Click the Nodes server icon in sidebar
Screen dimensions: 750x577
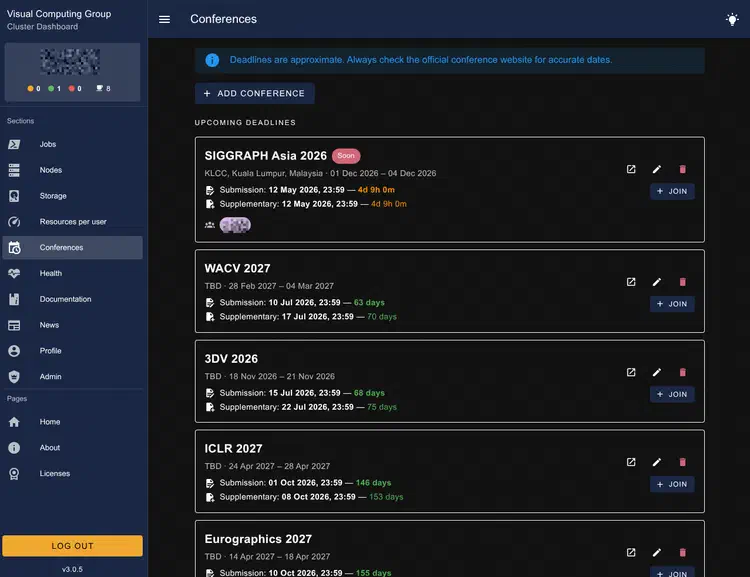coord(14,170)
